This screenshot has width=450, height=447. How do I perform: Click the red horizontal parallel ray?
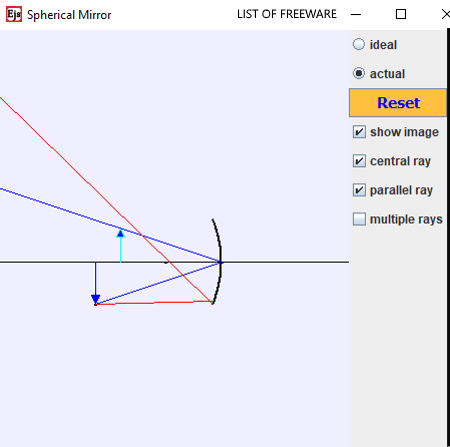point(154,303)
